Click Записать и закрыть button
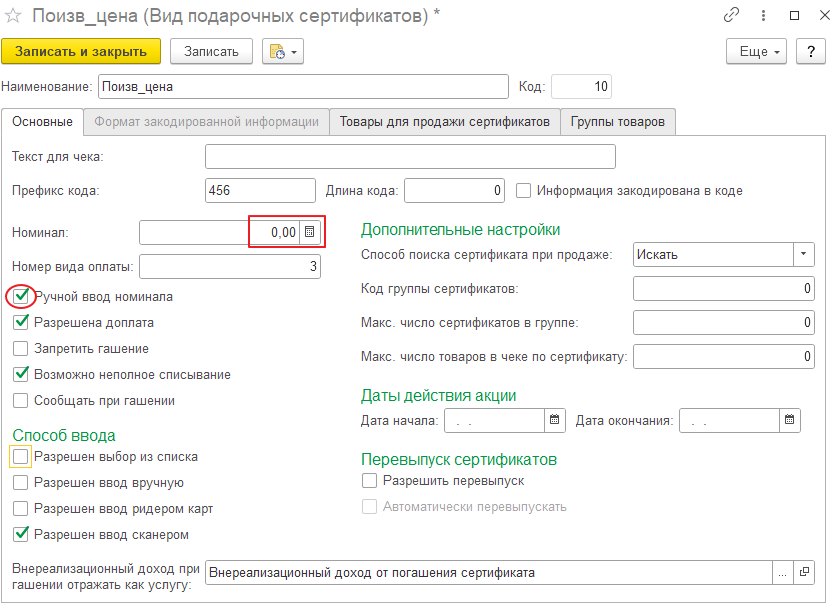The height and width of the screenshot is (608, 834). tap(81, 52)
